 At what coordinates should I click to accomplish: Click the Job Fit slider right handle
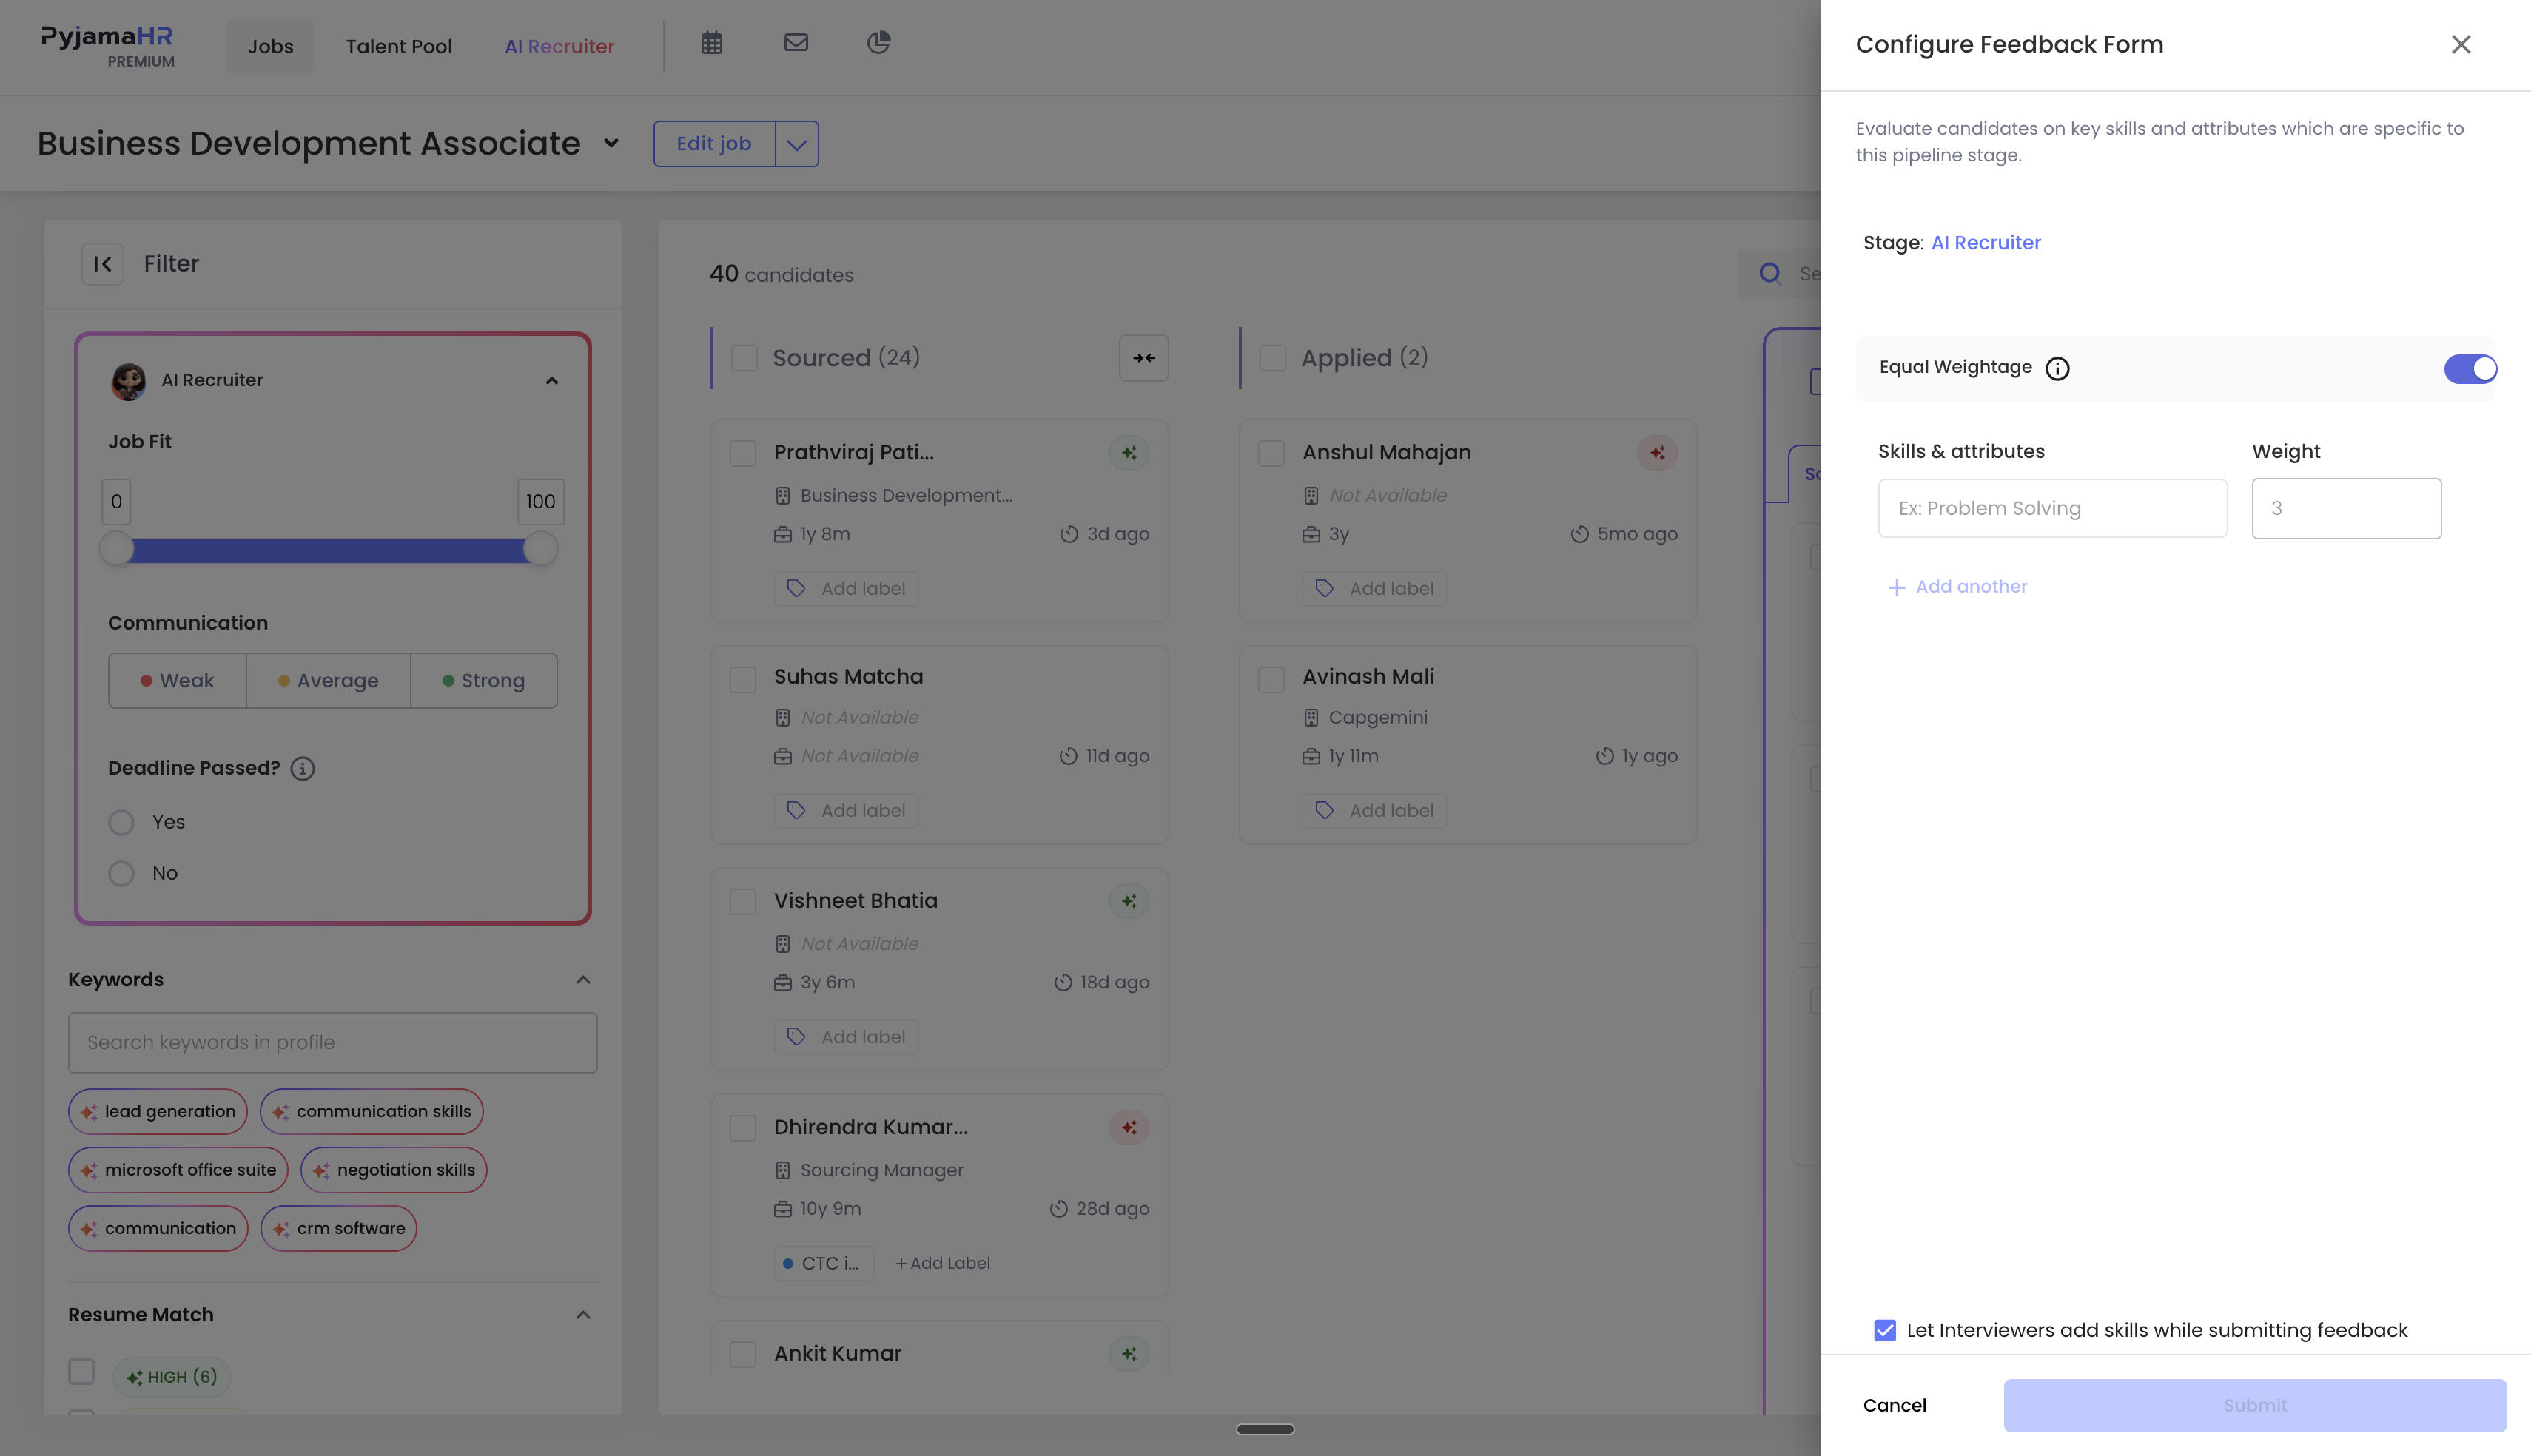tap(540, 549)
